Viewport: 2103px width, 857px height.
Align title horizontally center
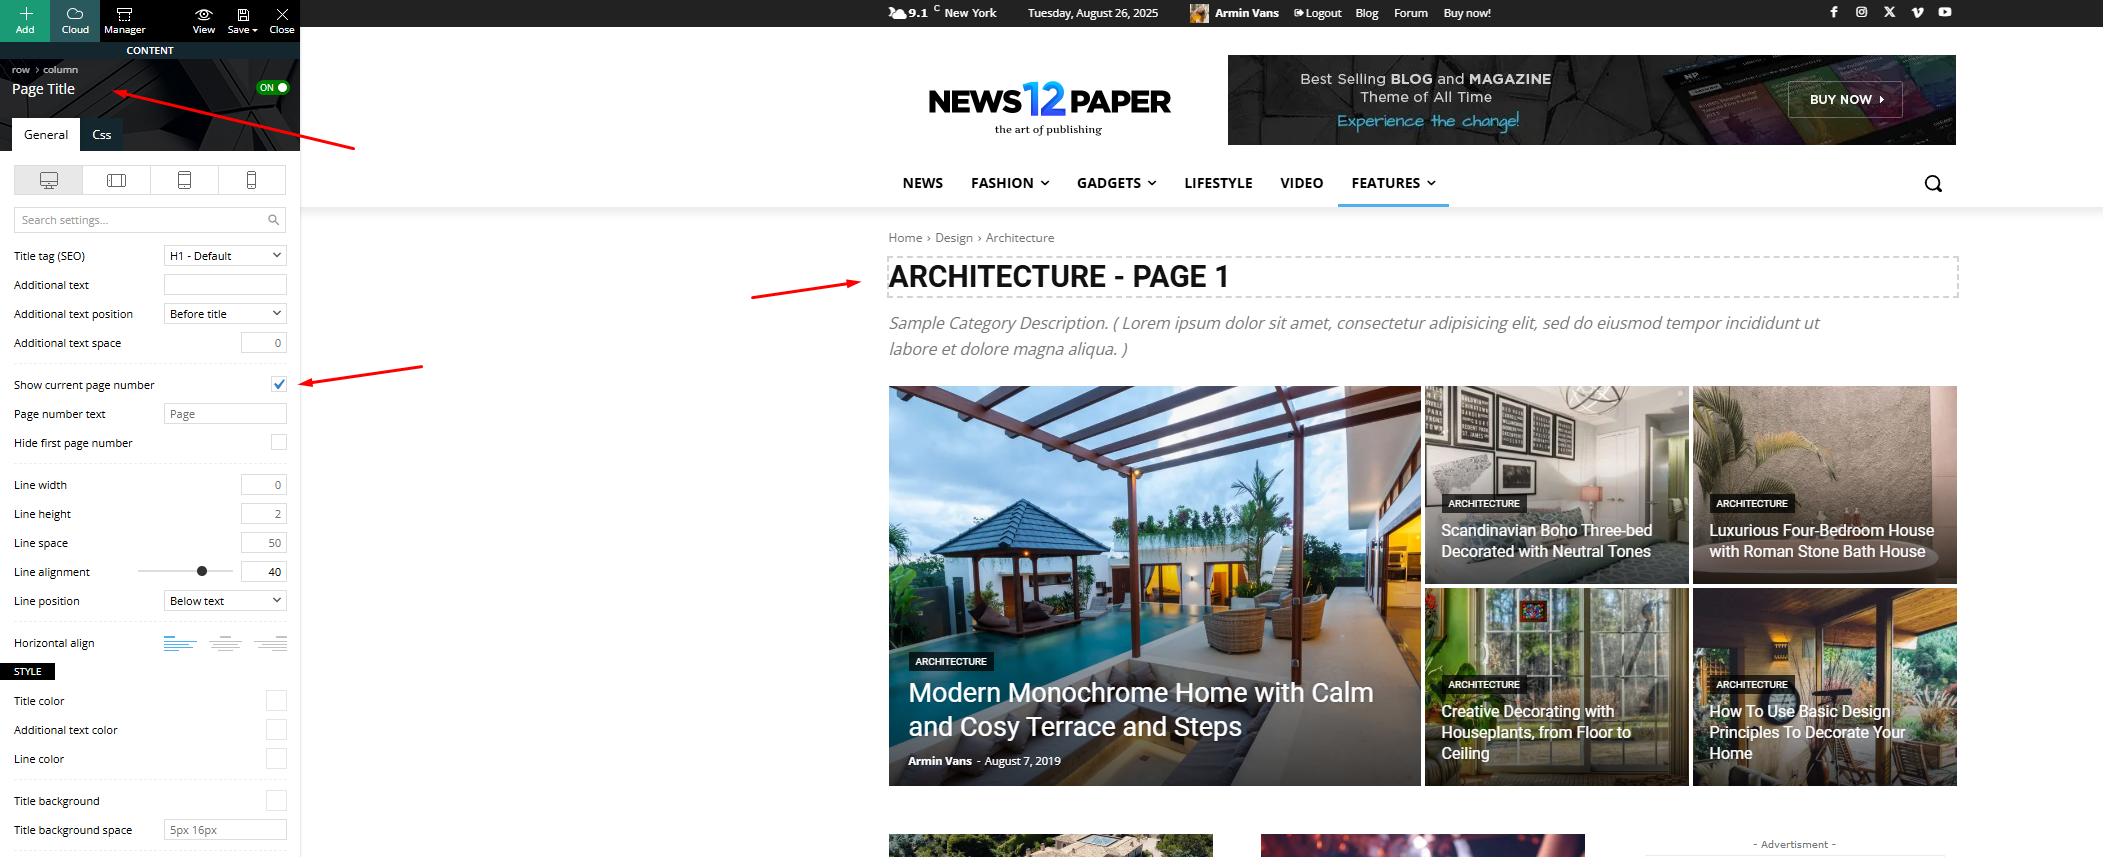tap(226, 643)
